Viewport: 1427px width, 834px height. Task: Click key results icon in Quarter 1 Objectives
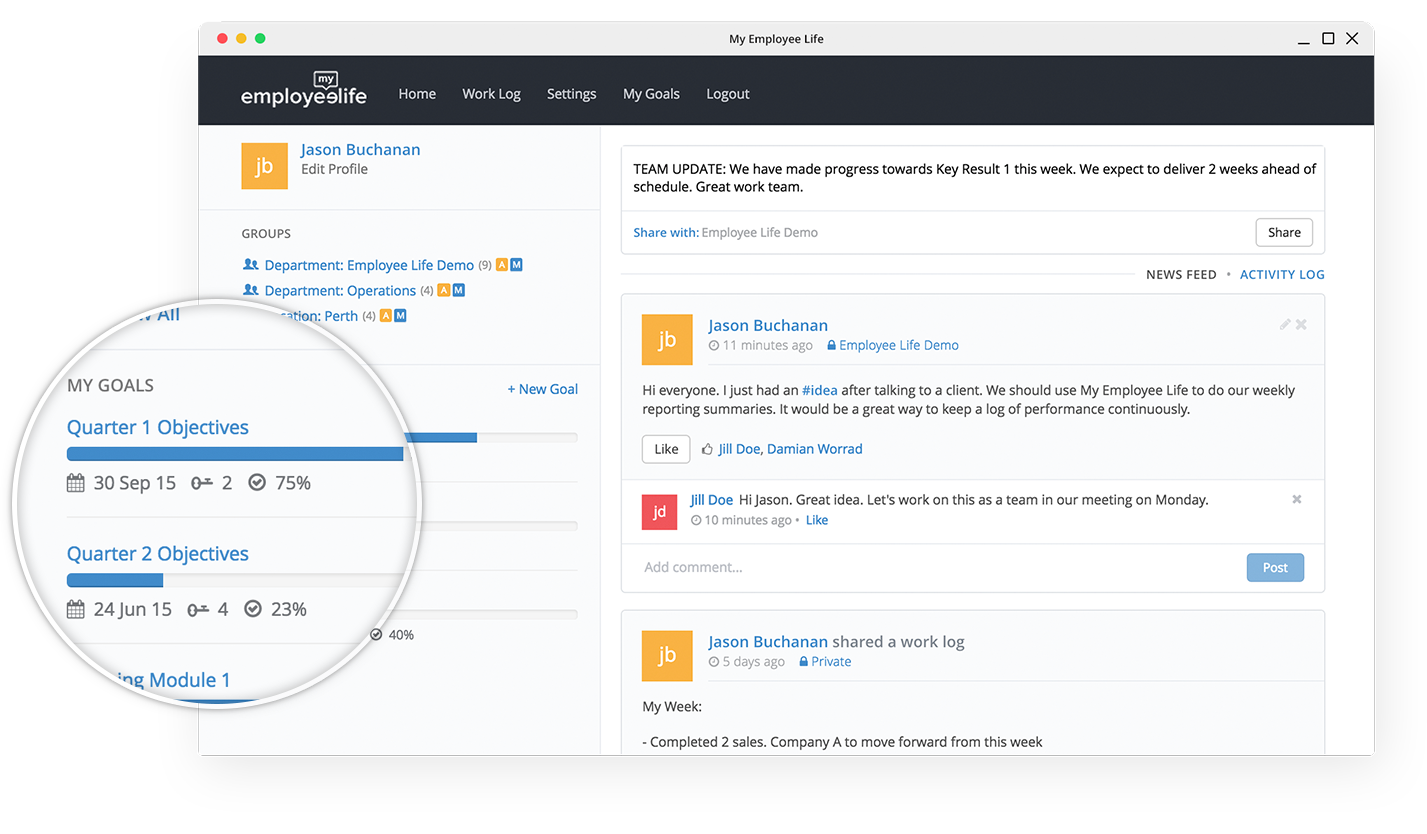pyautogui.click(x=202, y=483)
